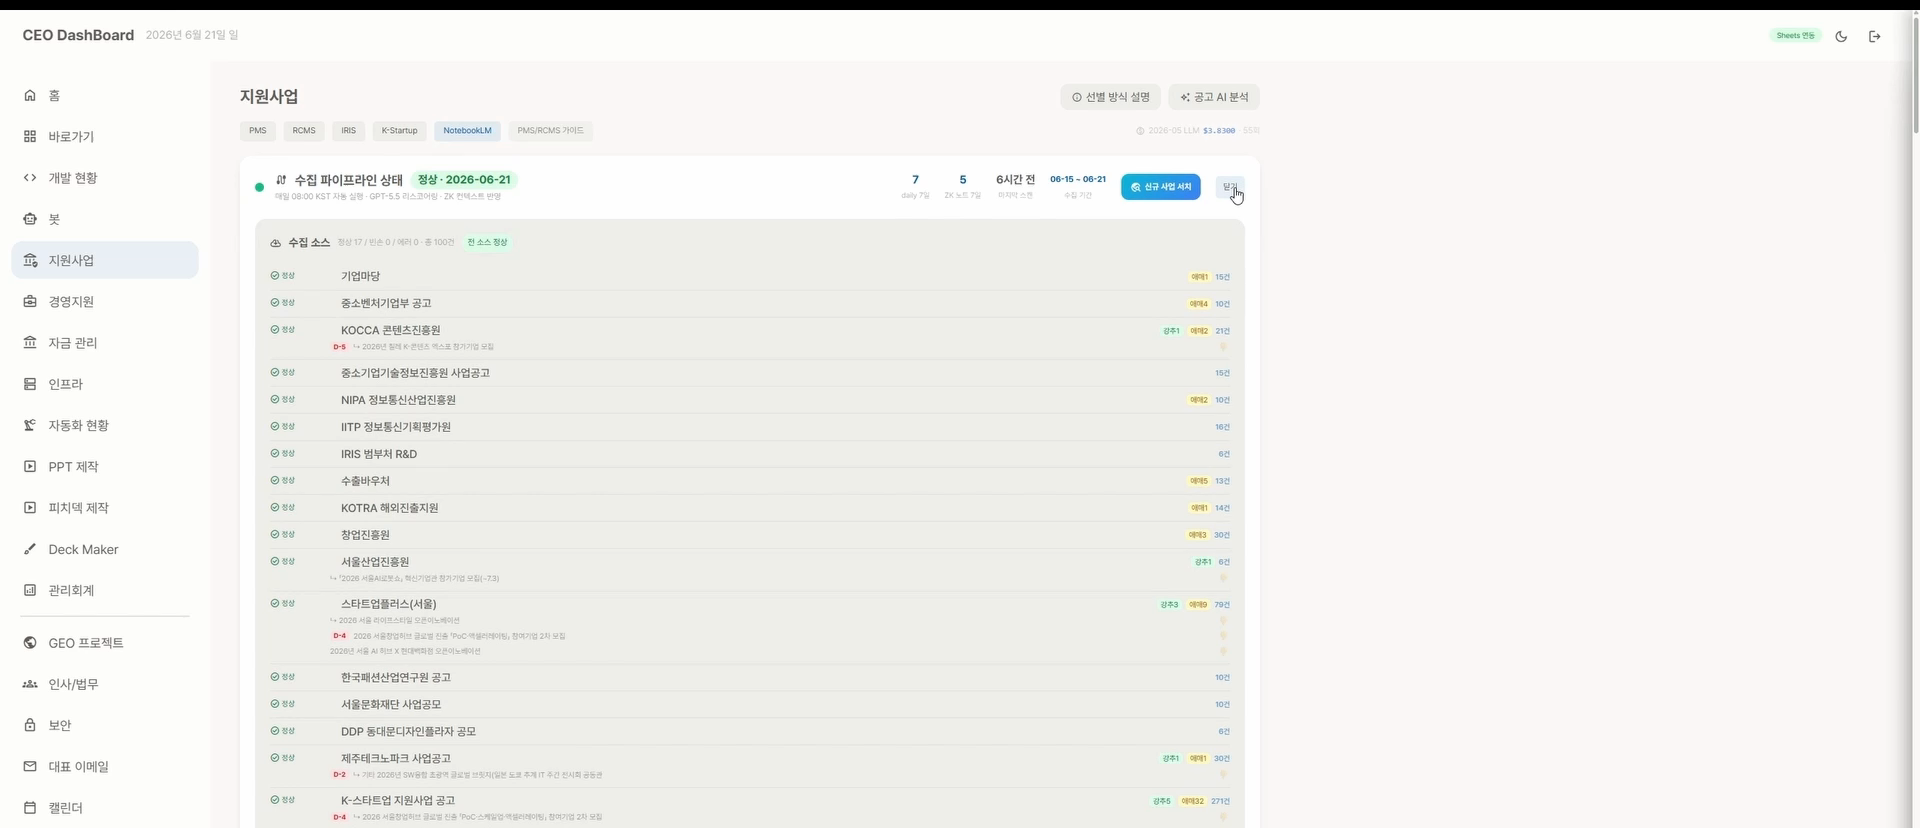
Task: Select 제주테크노파크 사업공고 row
Action: [750, 765]
